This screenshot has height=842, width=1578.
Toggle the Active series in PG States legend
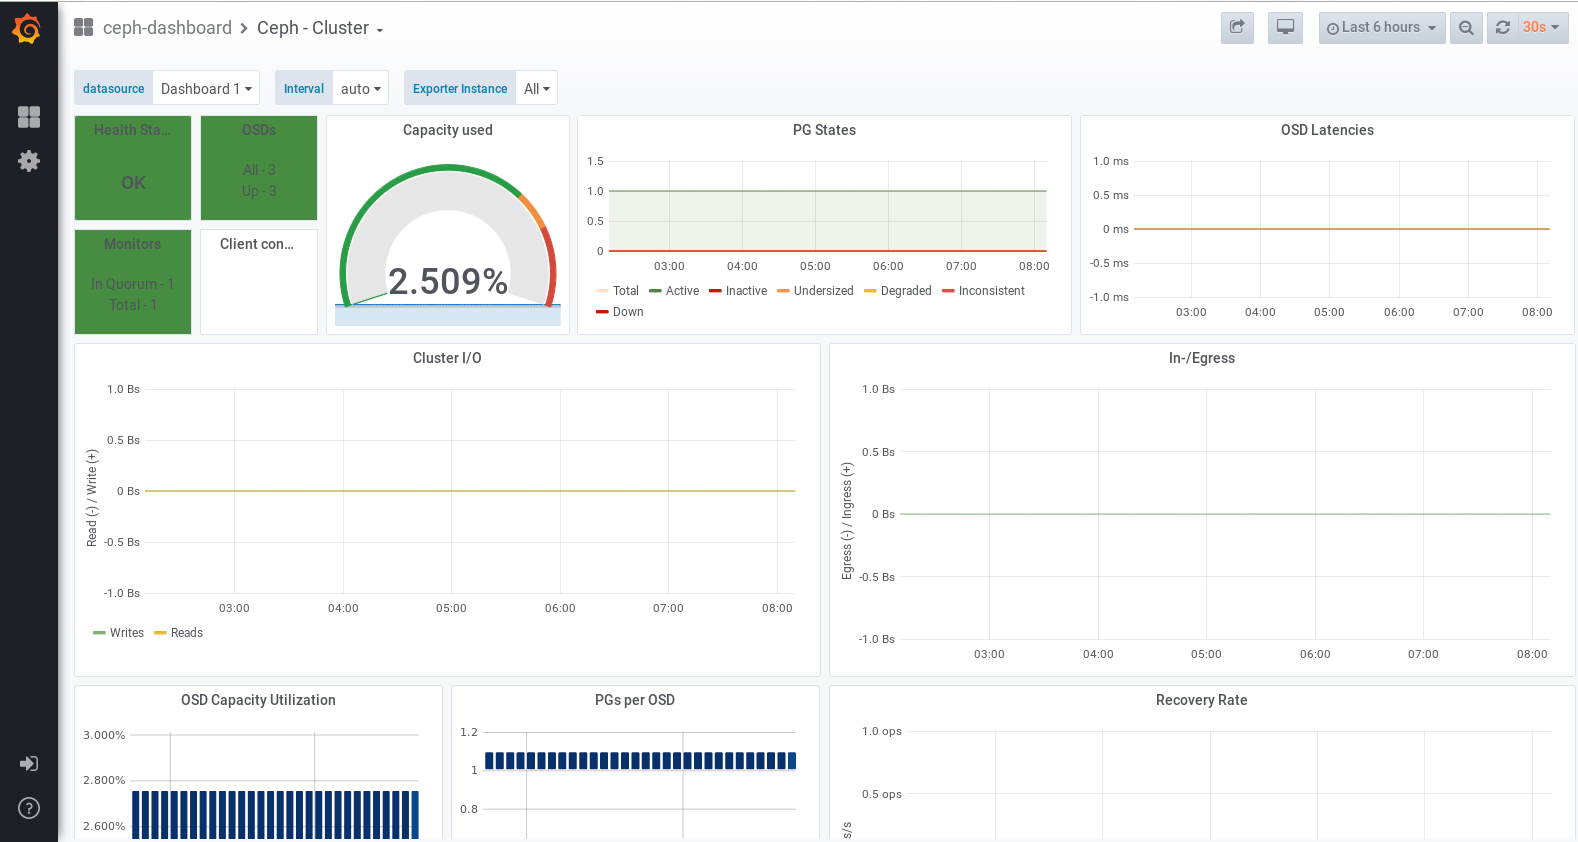click(x=682, y=291)
